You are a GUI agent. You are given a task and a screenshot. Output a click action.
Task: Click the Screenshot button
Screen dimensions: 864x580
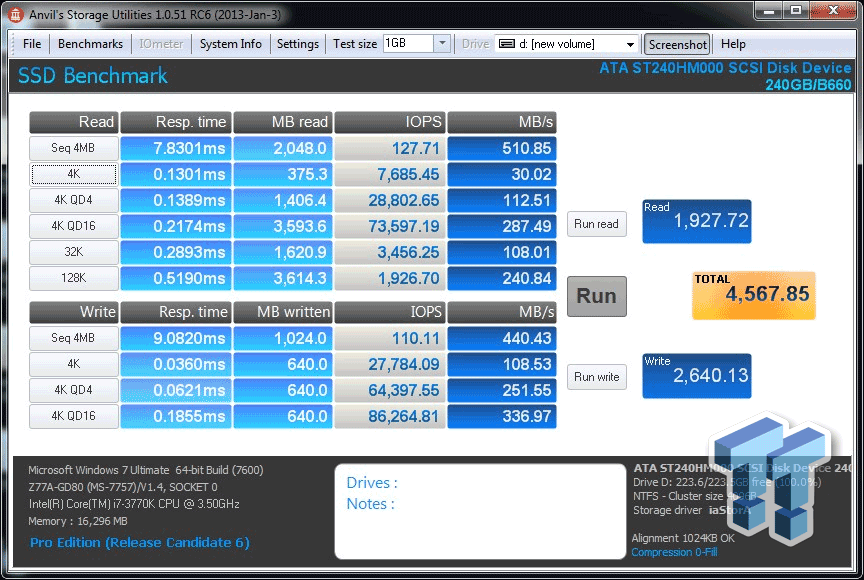(x=677, y=44)
